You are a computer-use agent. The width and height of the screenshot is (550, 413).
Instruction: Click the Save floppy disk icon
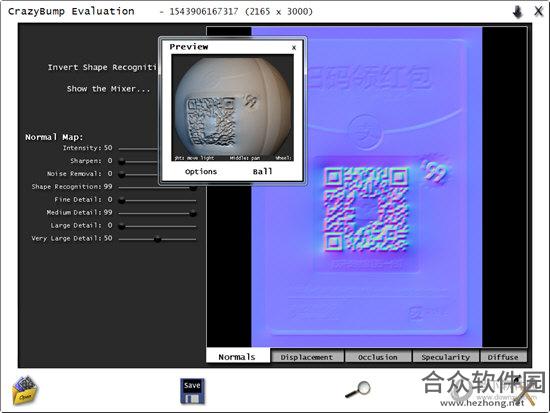click(x=192, y=391)
